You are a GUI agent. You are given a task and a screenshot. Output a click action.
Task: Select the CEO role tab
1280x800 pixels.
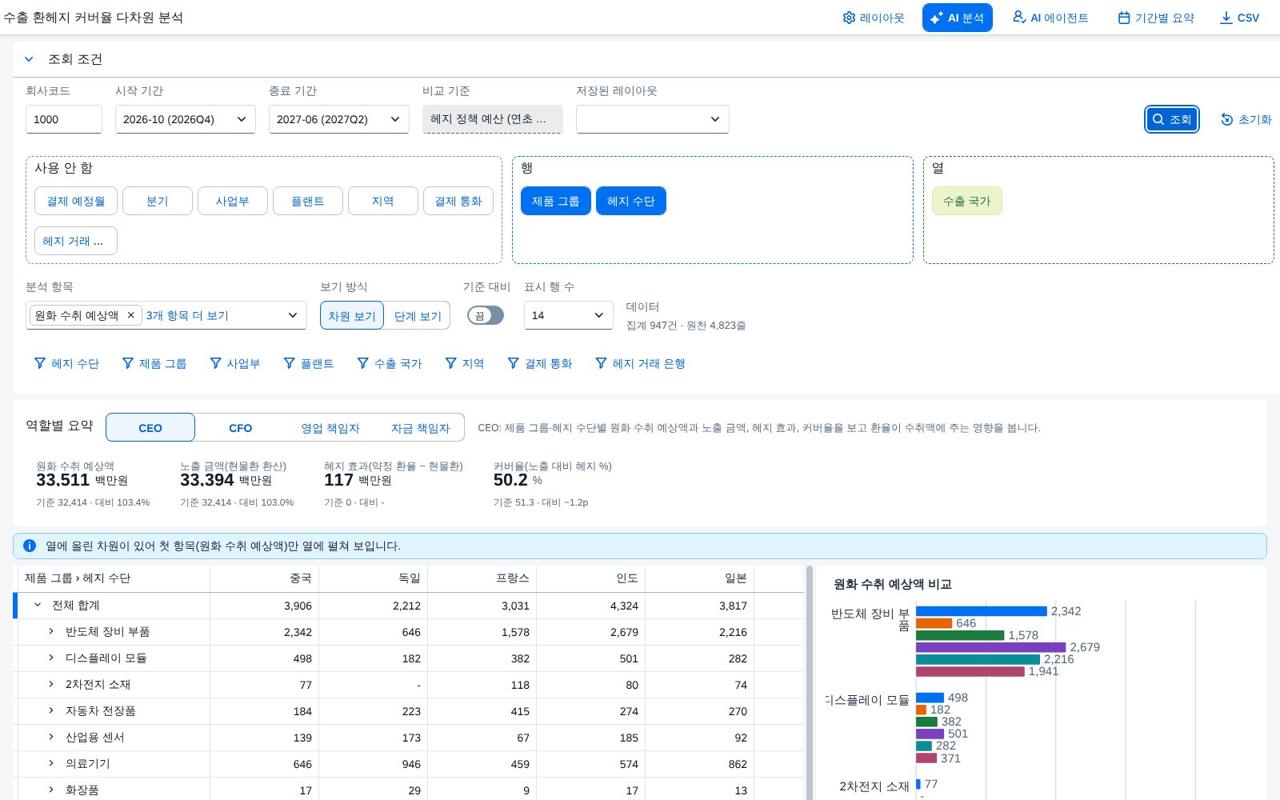pyautogui.click(x=150, y=428)
